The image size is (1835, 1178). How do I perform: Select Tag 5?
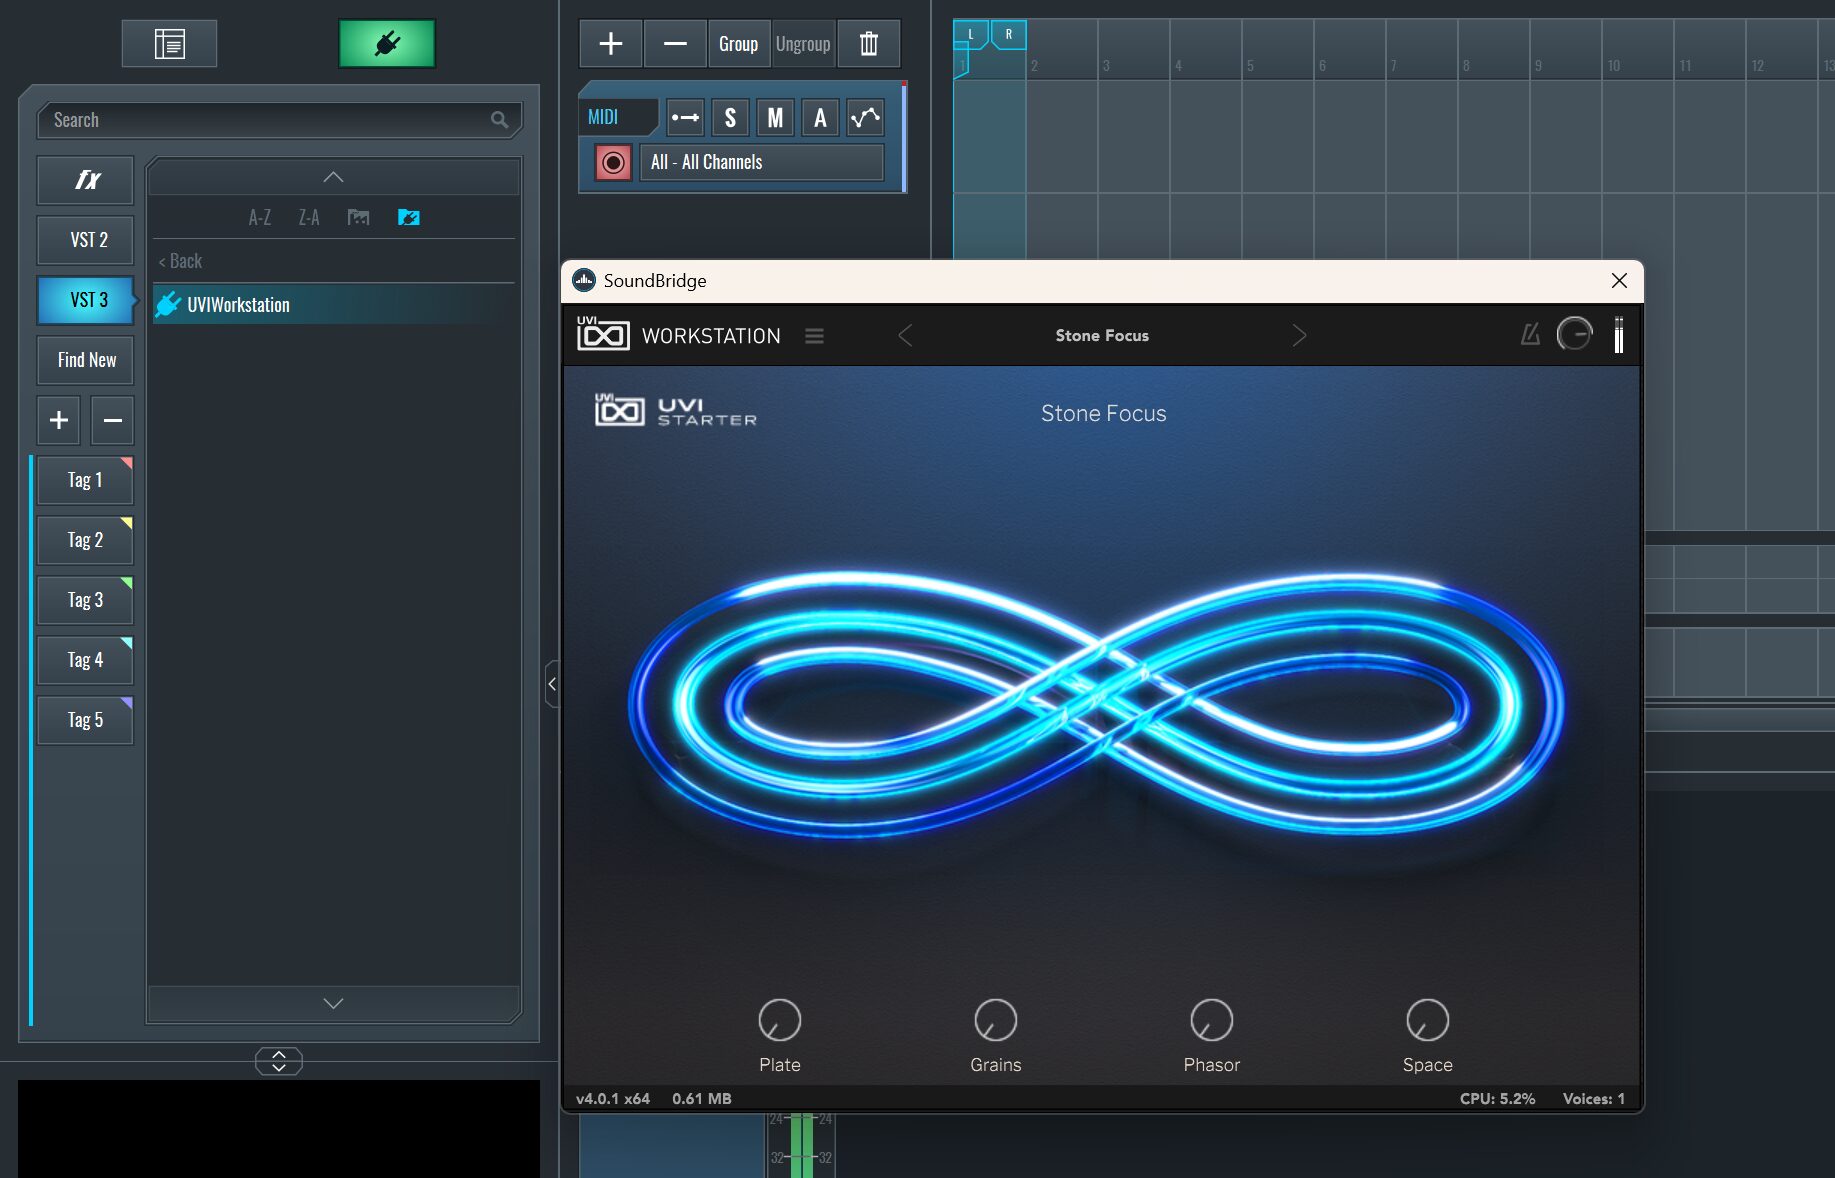85,720
